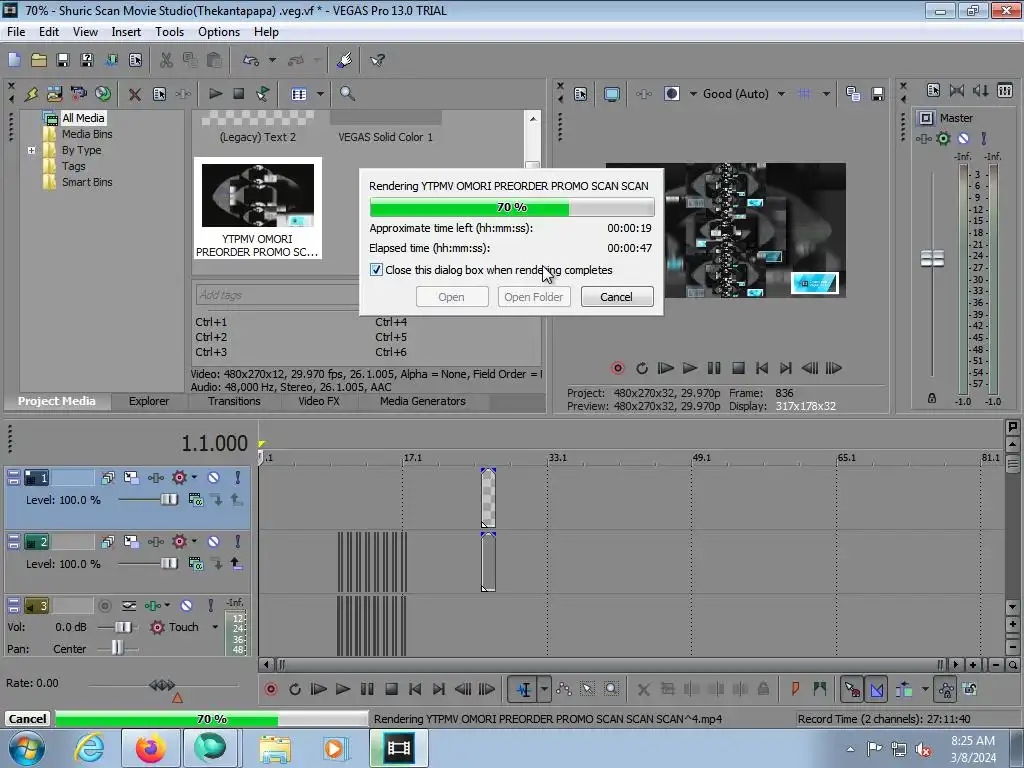
Task: Click Record button under video preview
Action: [x=617, y=368]
